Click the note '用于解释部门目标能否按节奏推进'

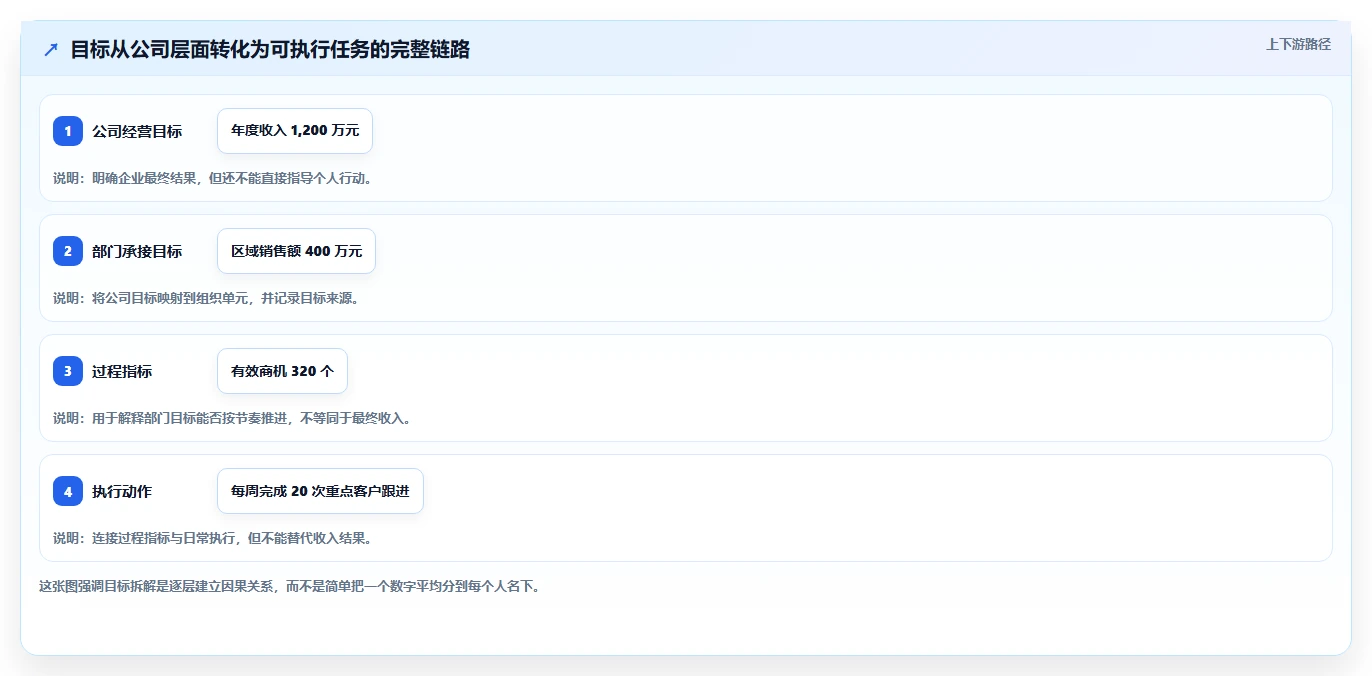click(x=189, y=418)
